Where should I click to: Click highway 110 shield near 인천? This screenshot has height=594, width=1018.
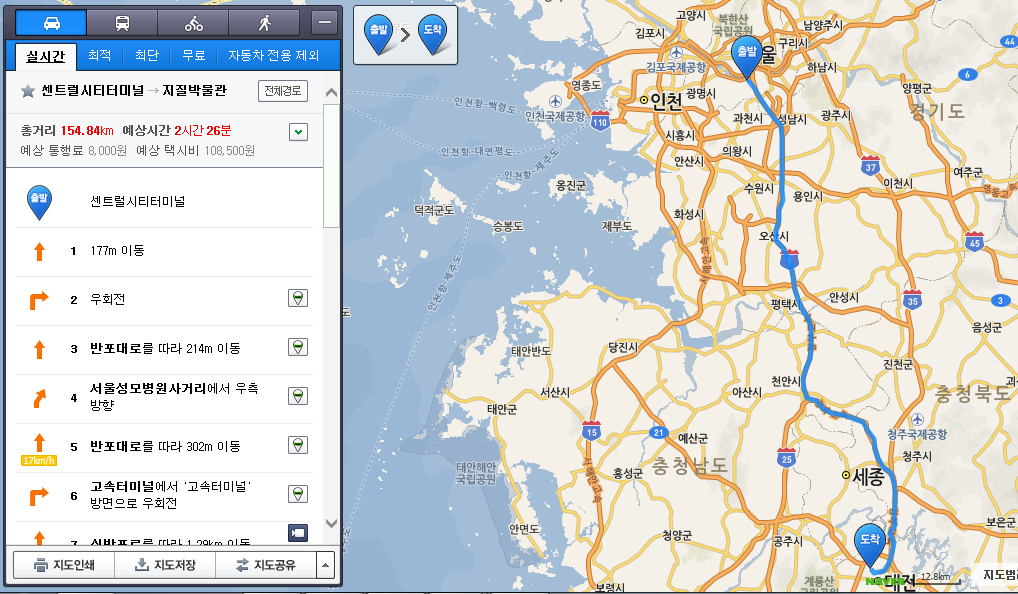pyautogui.click(x=600, y=121)
